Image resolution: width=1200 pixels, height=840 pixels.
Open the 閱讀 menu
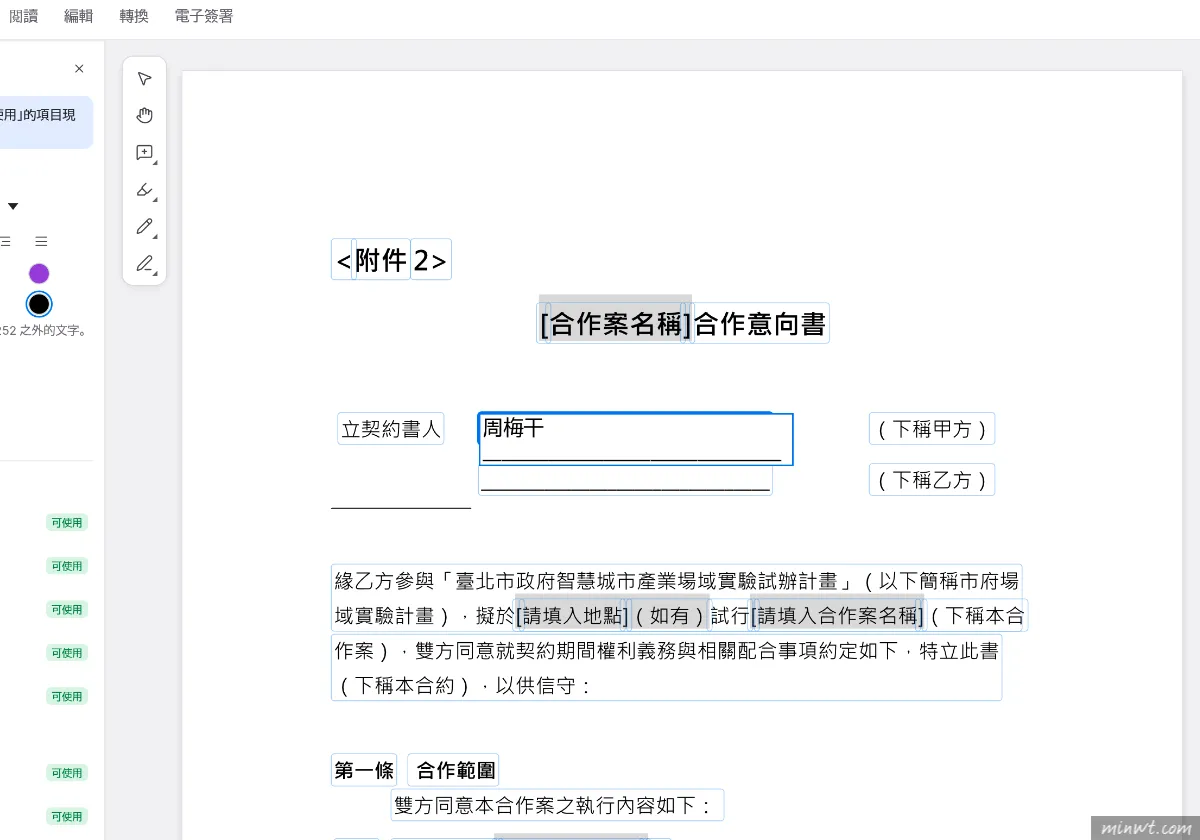click(x=24, y=16)
